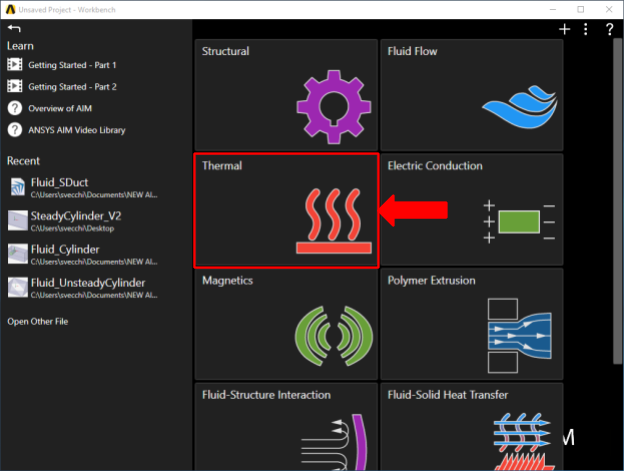The height and width of the screenshot is (471, 624).
Task: Click the Fluid_SDuct project thumbnail icon
Action: point(18,187)
